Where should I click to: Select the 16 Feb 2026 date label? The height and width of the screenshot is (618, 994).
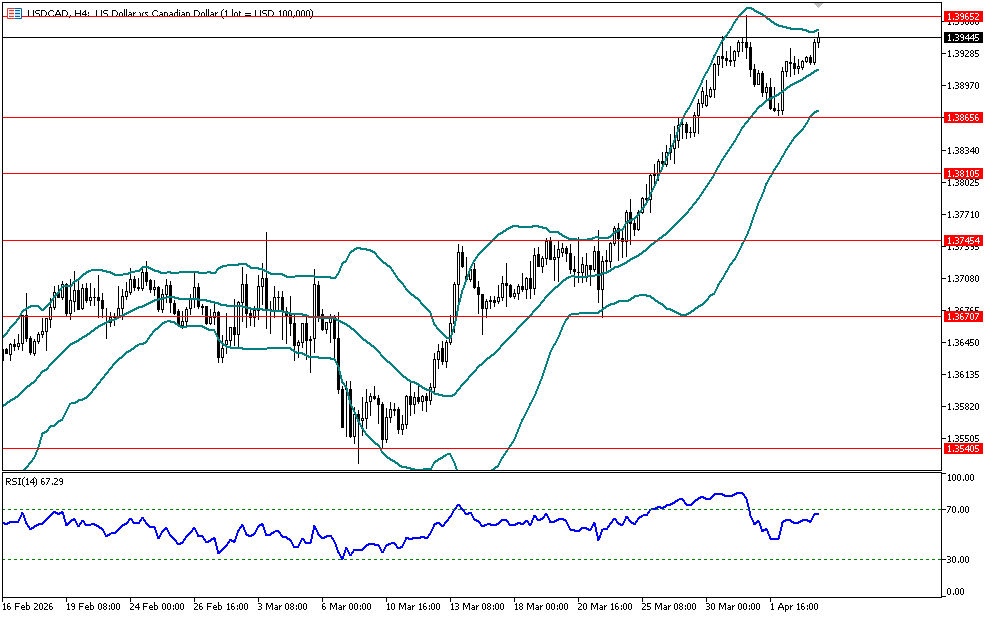(28, 606)
